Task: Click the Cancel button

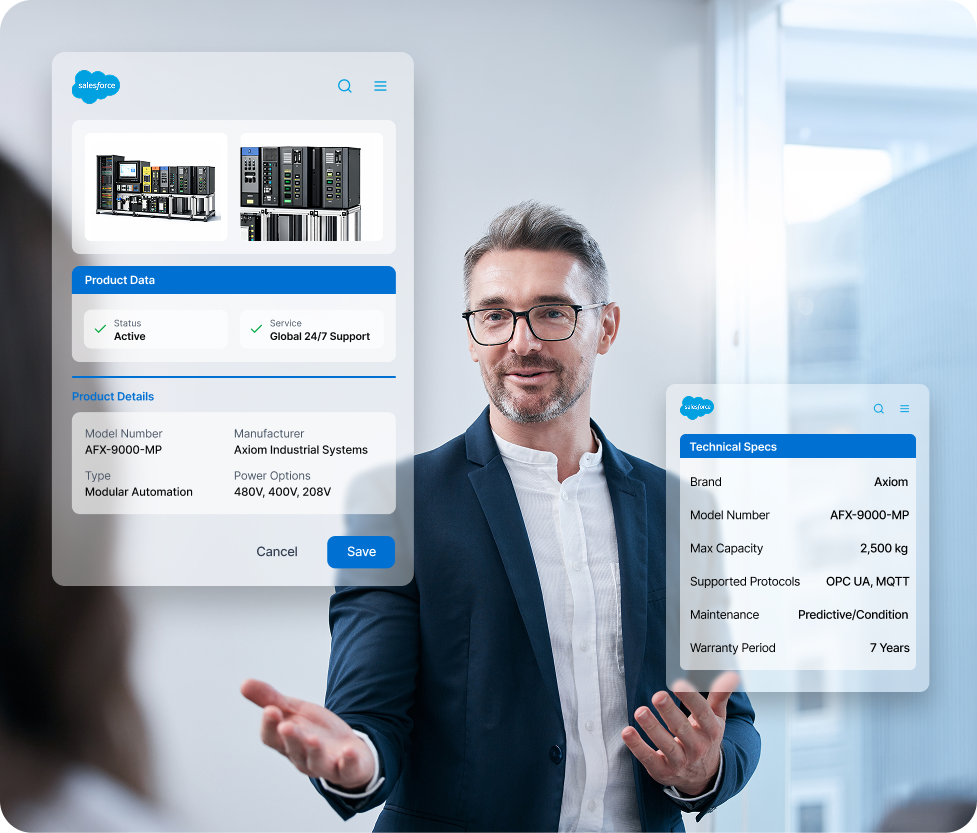Action: [x=277, y=552]
